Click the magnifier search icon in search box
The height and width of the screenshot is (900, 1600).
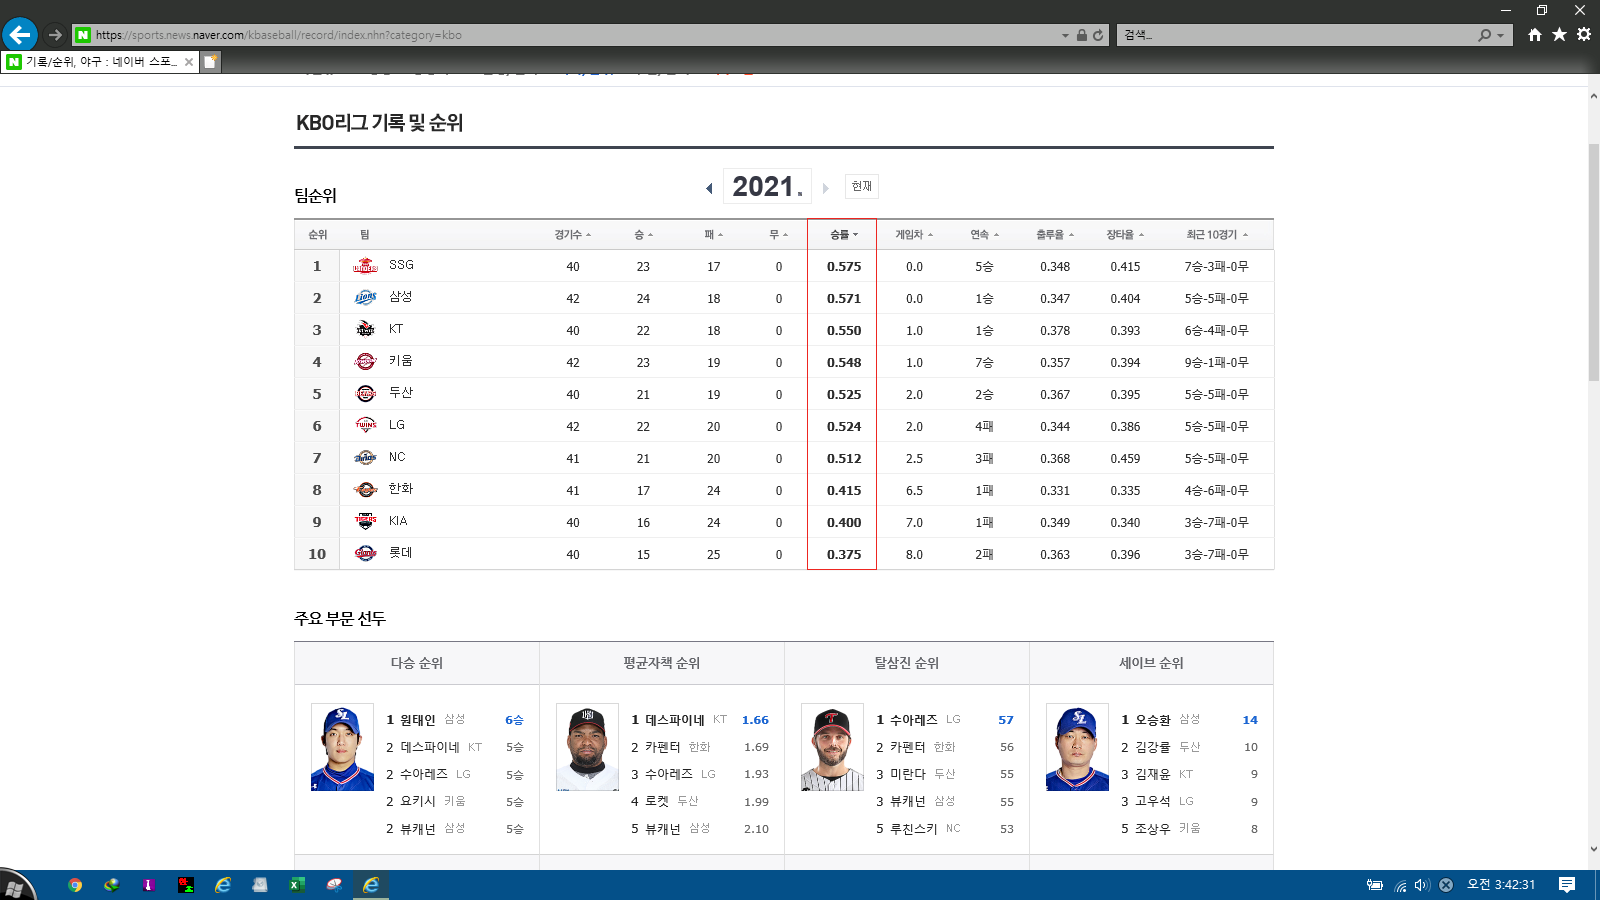(1484, 35)
